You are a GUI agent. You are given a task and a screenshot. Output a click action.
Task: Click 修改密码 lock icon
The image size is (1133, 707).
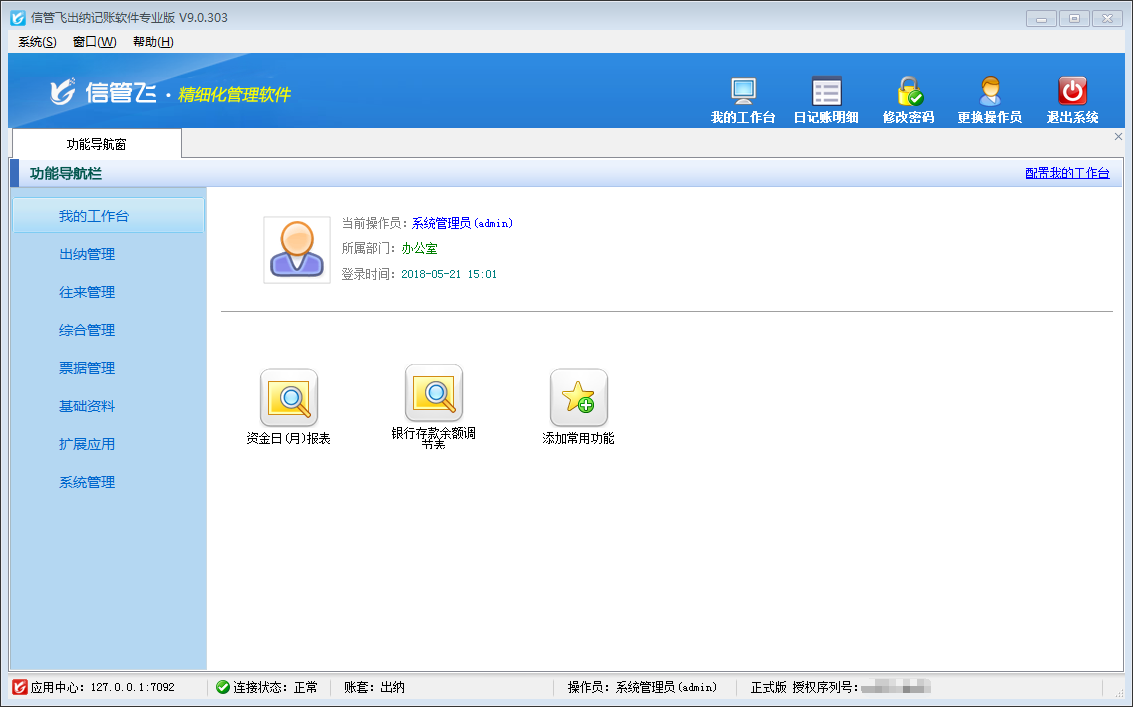[x=908, y=92]
